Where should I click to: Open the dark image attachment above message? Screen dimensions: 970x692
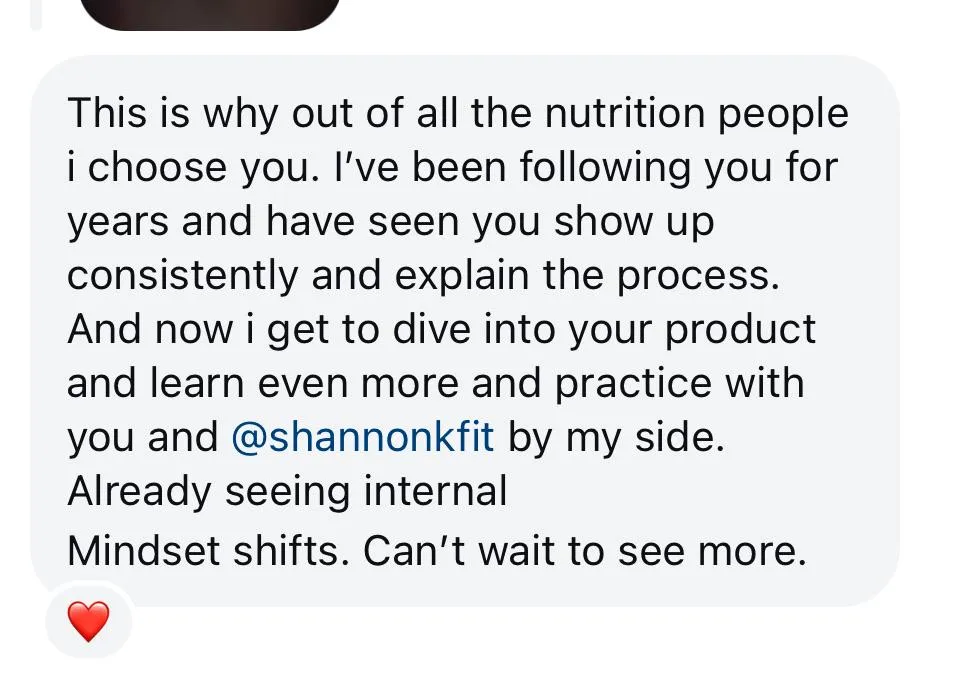pyautogui.click(x=210, y=14)
